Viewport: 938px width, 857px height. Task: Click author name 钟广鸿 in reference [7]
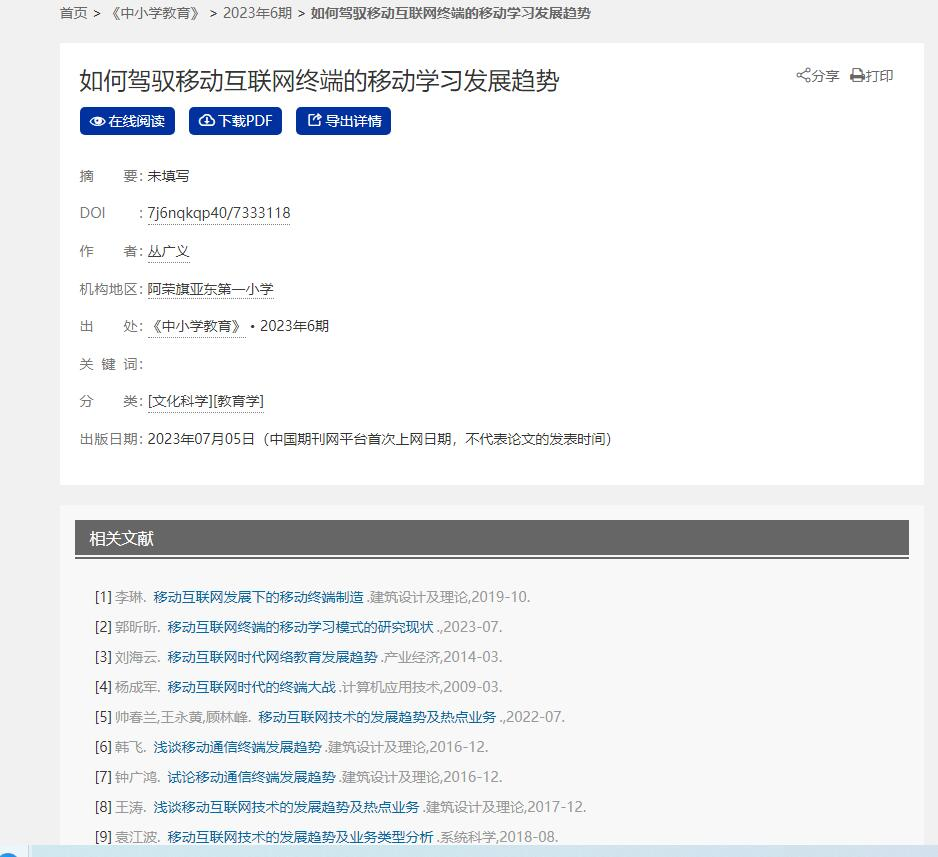pyautogui.click(x=136, y=776)
